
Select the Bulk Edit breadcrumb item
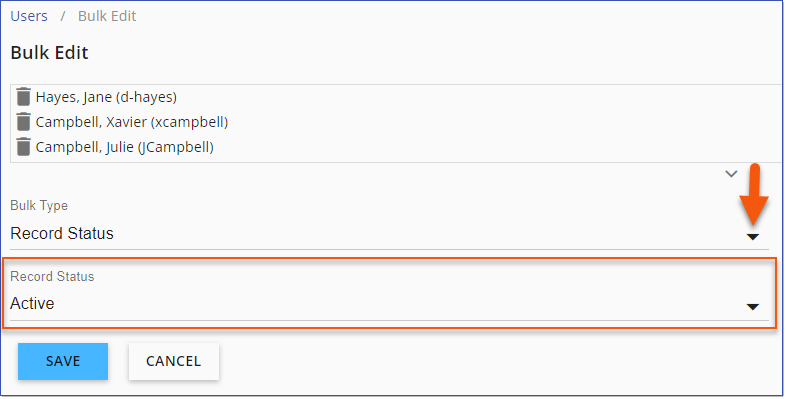107,16
